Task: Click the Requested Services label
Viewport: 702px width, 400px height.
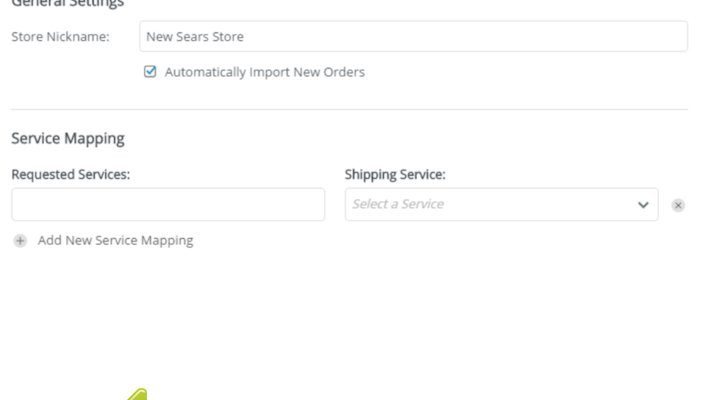Action: 71,174
